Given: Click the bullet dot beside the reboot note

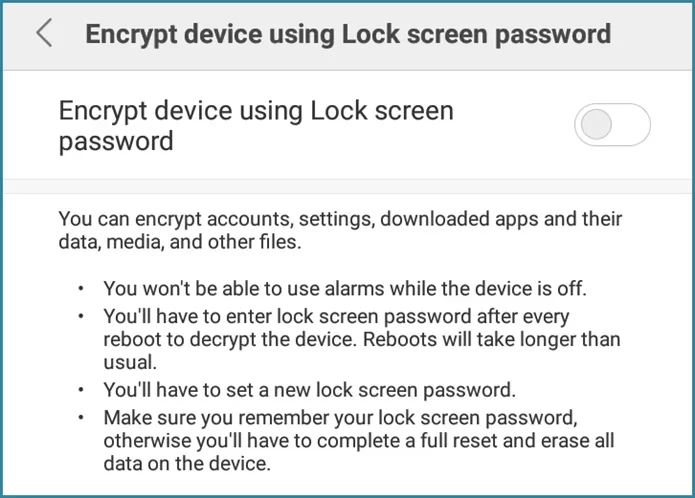Looking at the screenshot, I should [x=80, y=315].
